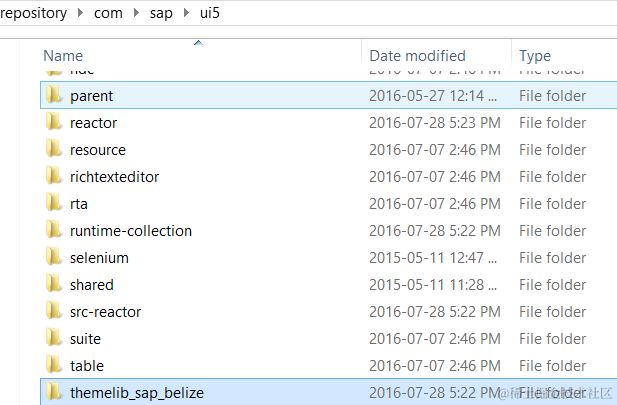Click the table folder icon
617x405 pixels.
click(x=54, y=366)
